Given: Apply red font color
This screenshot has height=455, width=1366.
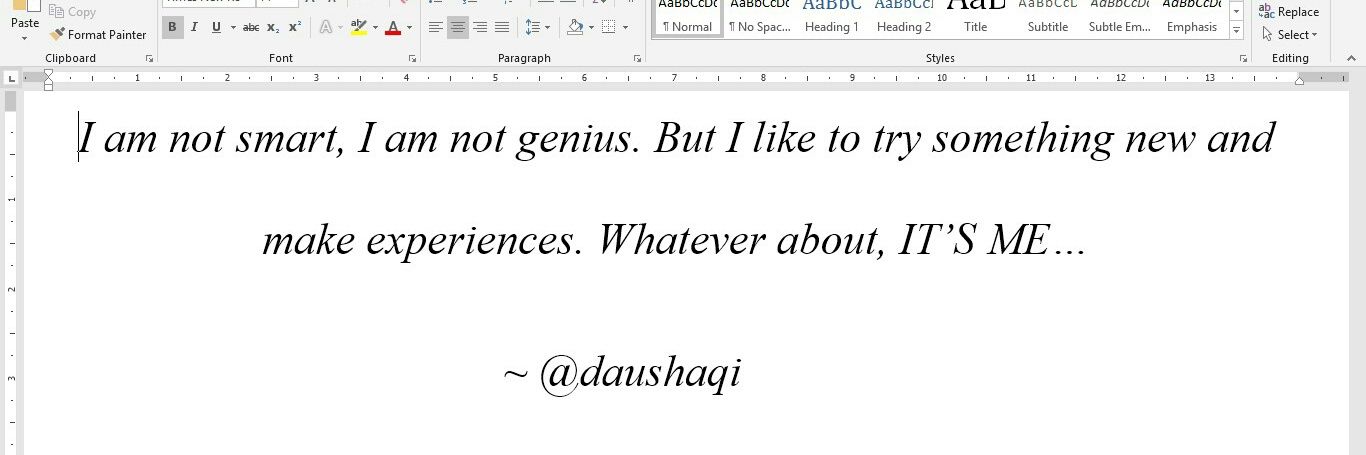Looking at the screenshot, I should 393,27.
